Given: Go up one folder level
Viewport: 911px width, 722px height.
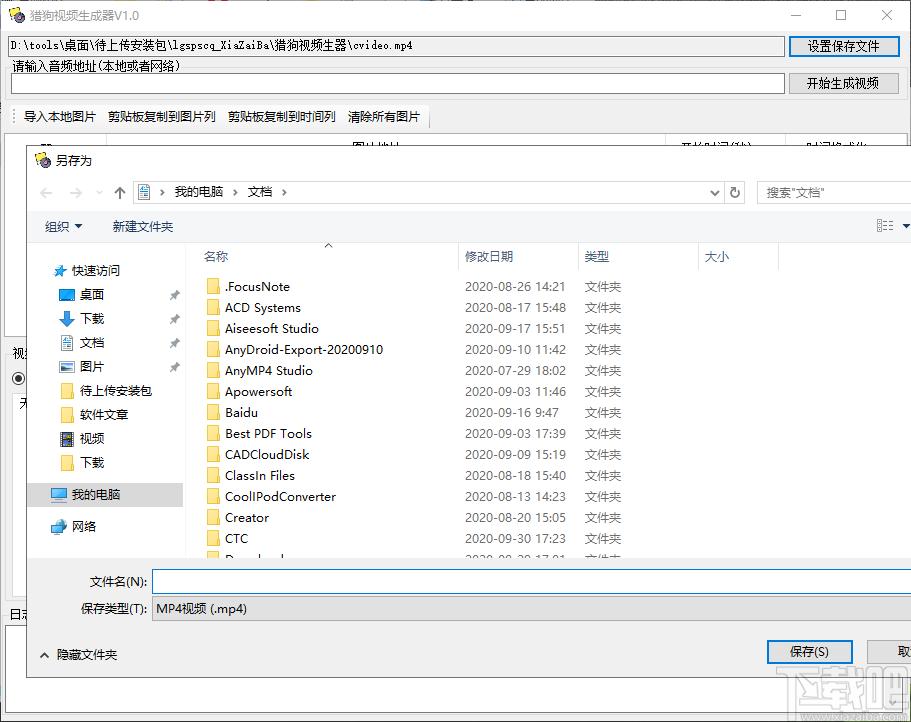Looking at the screenshot, I should pos(120,193).
